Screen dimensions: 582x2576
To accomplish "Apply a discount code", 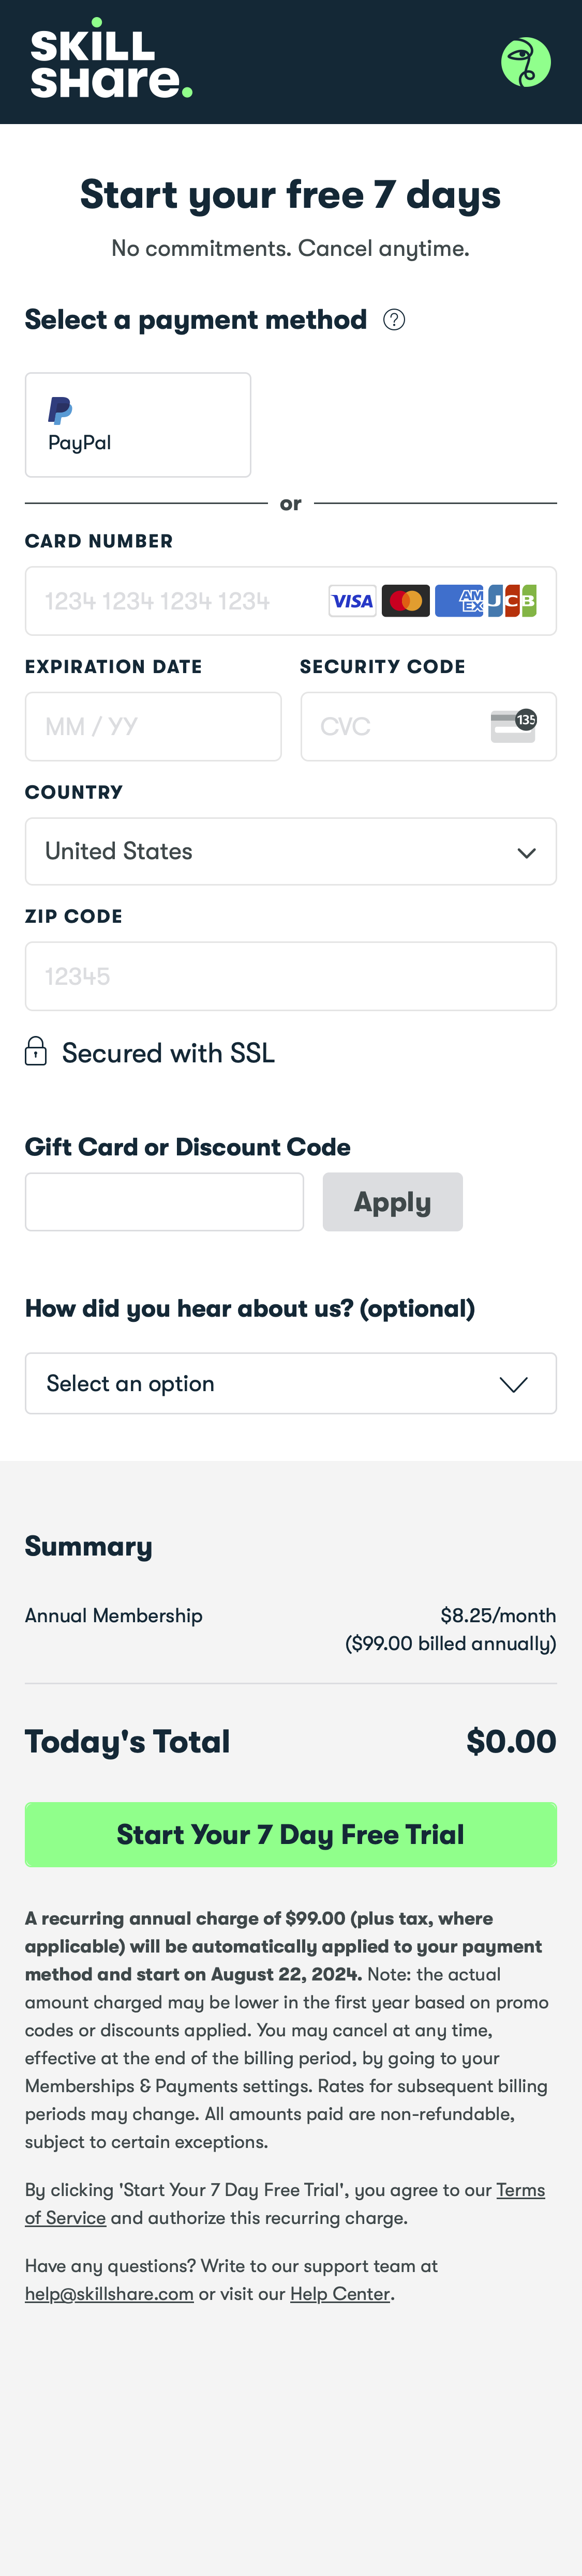I will [x=392, y=1202].
